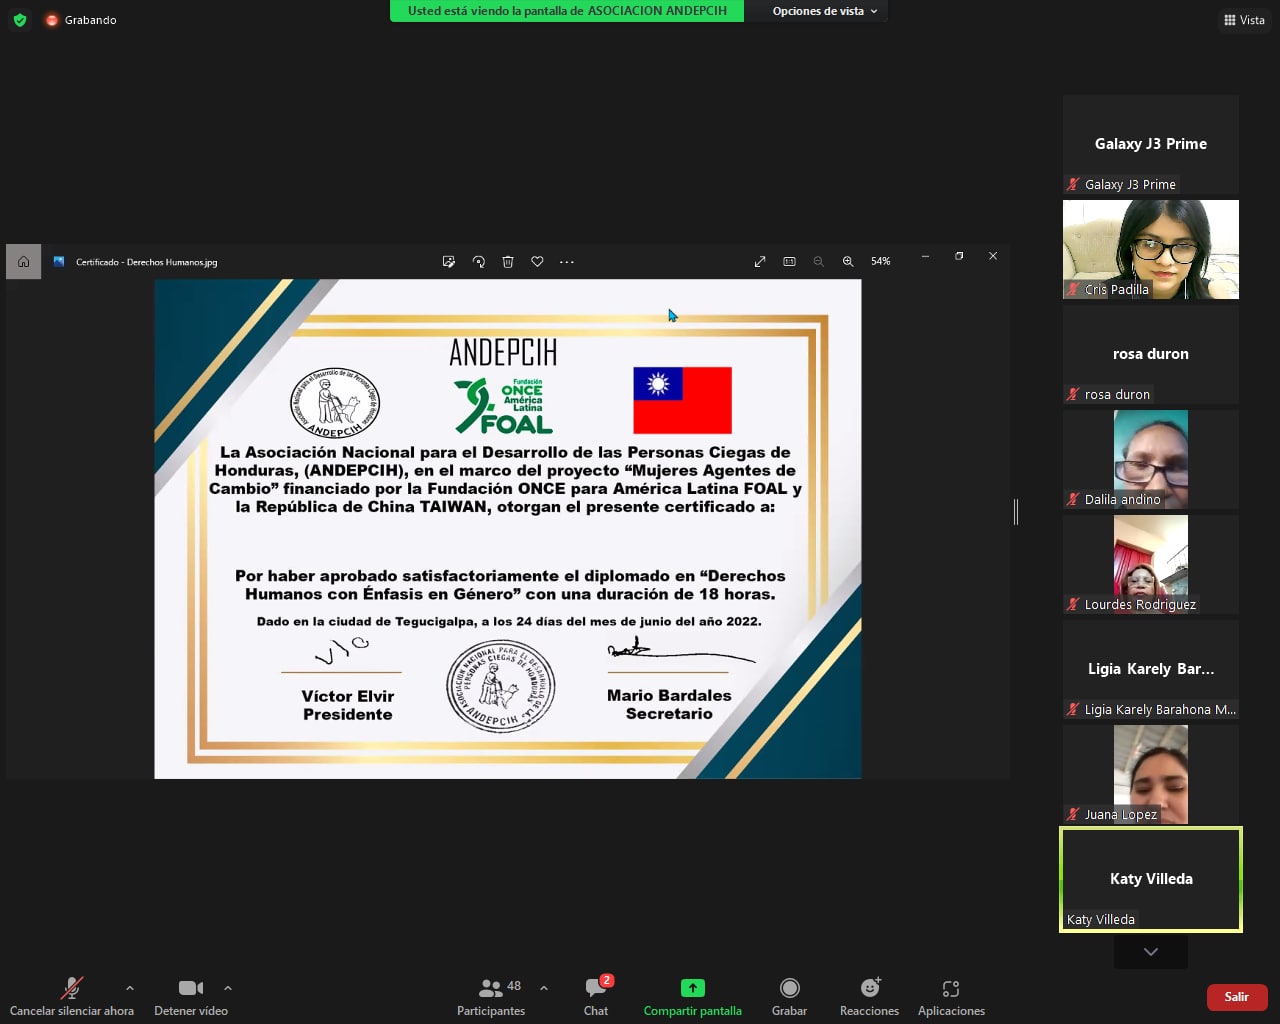Viewport: 1280px width, 1024px height.
Task: Click the heart favorite icon in viewer
Action: click(537, 261)
